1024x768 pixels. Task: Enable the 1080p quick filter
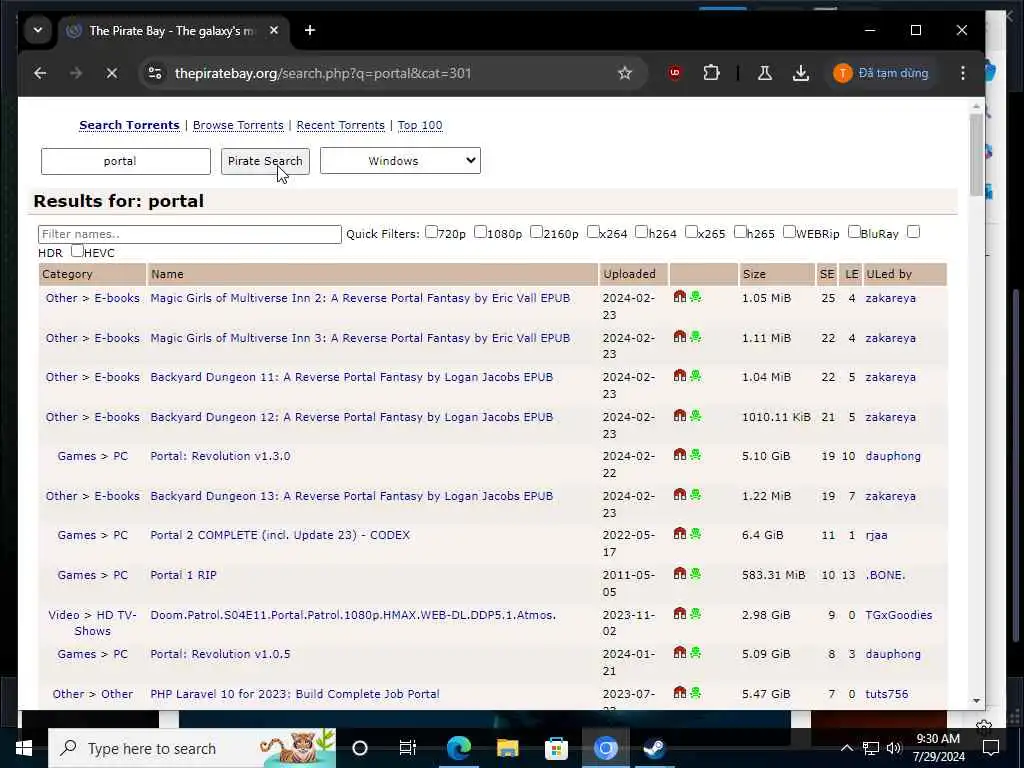(480, 232)
